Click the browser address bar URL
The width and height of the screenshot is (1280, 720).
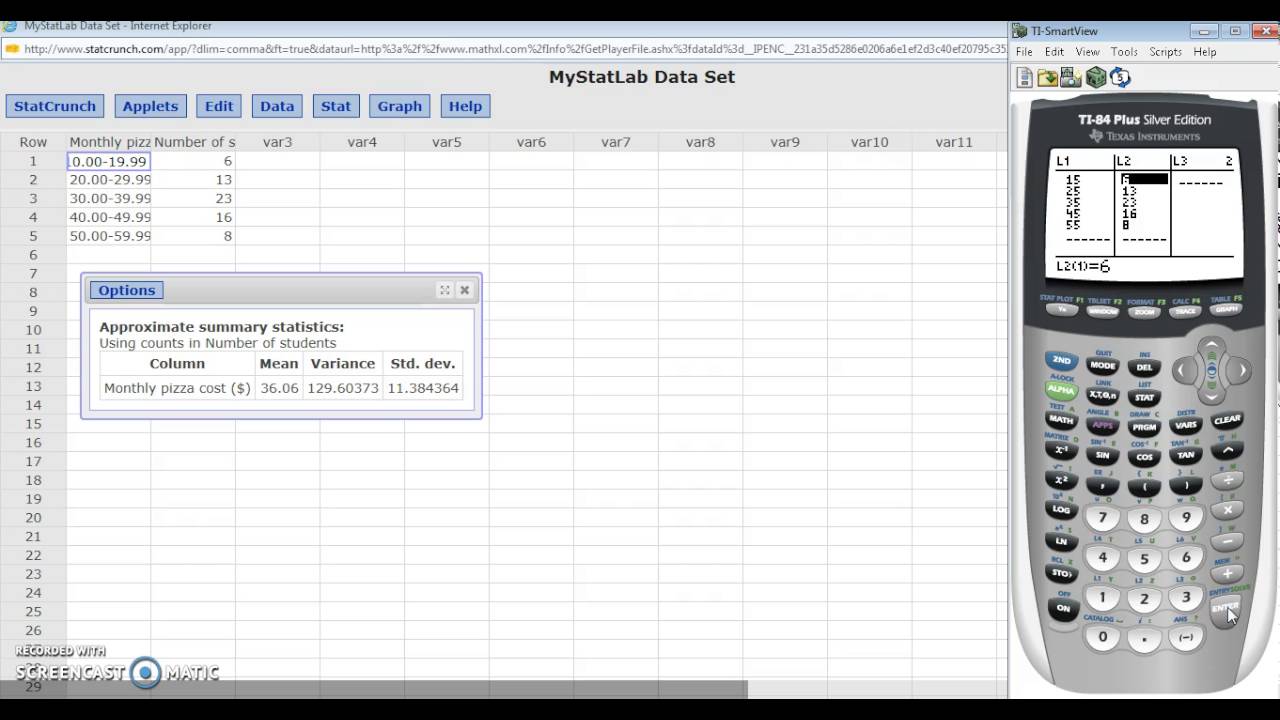pos(514,48)
